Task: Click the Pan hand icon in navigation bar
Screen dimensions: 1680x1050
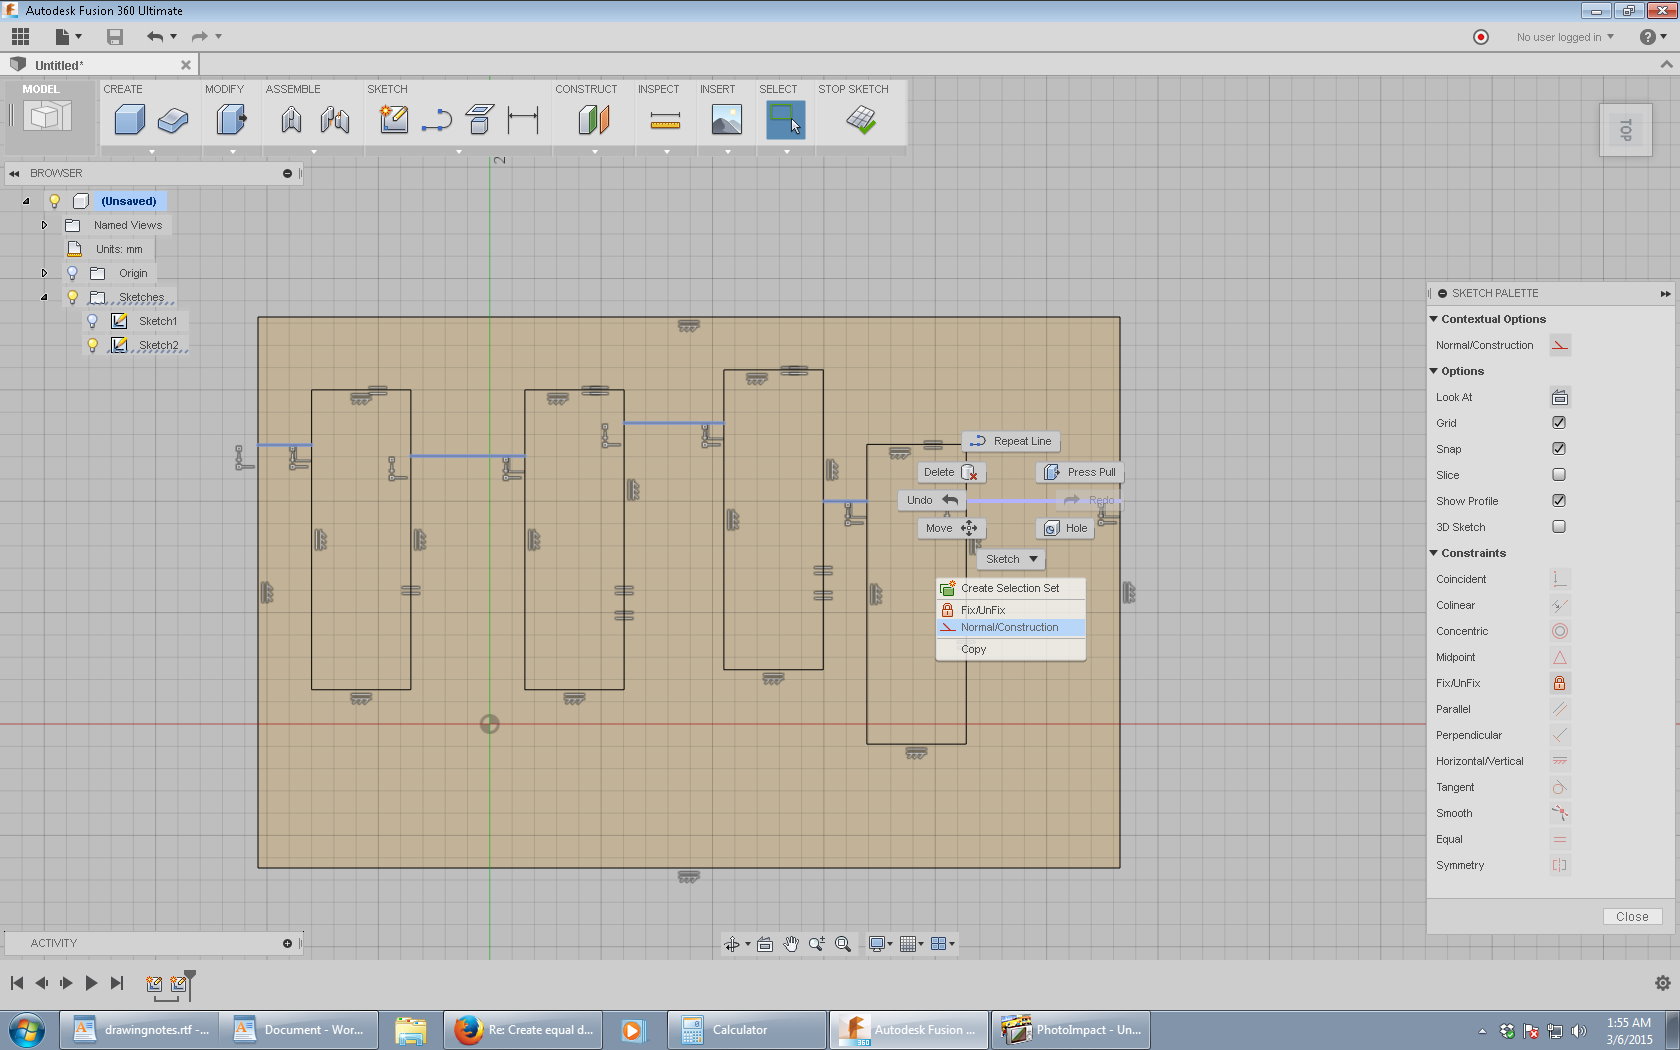Action: tap(791, 944)
